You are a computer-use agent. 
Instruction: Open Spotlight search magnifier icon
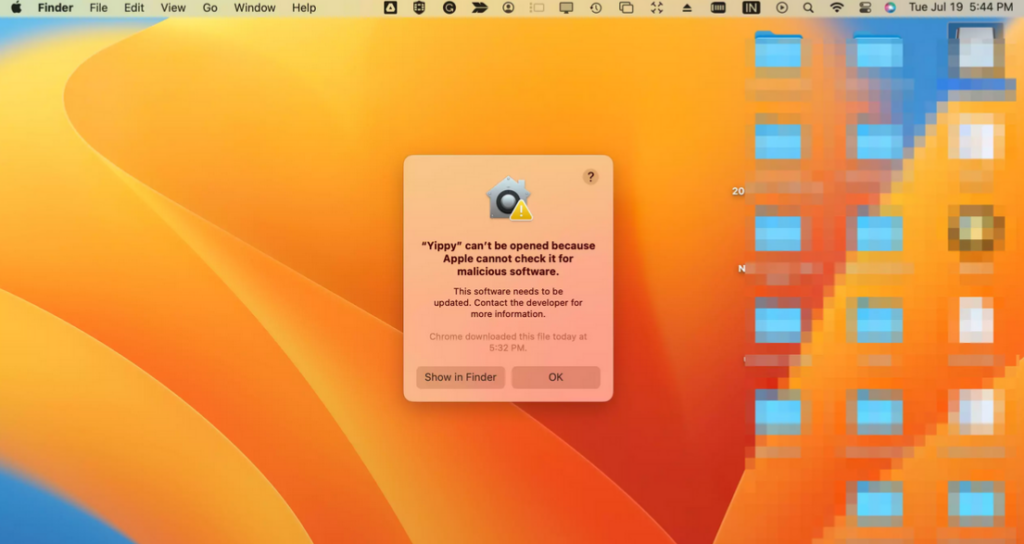click(808, 8)
